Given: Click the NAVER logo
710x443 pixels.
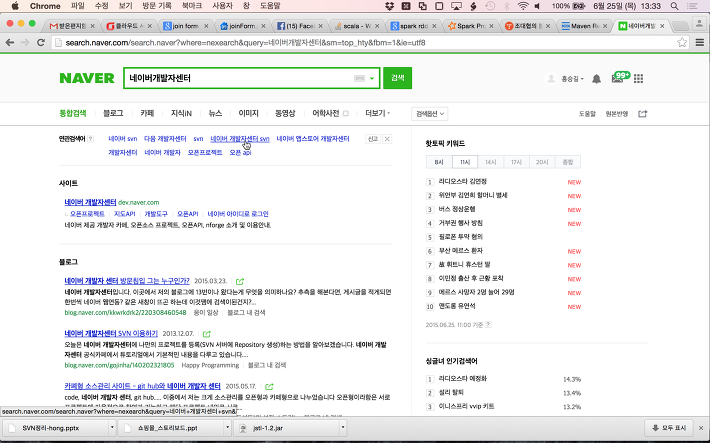Looking at the screenshot, I should (87, 78).
